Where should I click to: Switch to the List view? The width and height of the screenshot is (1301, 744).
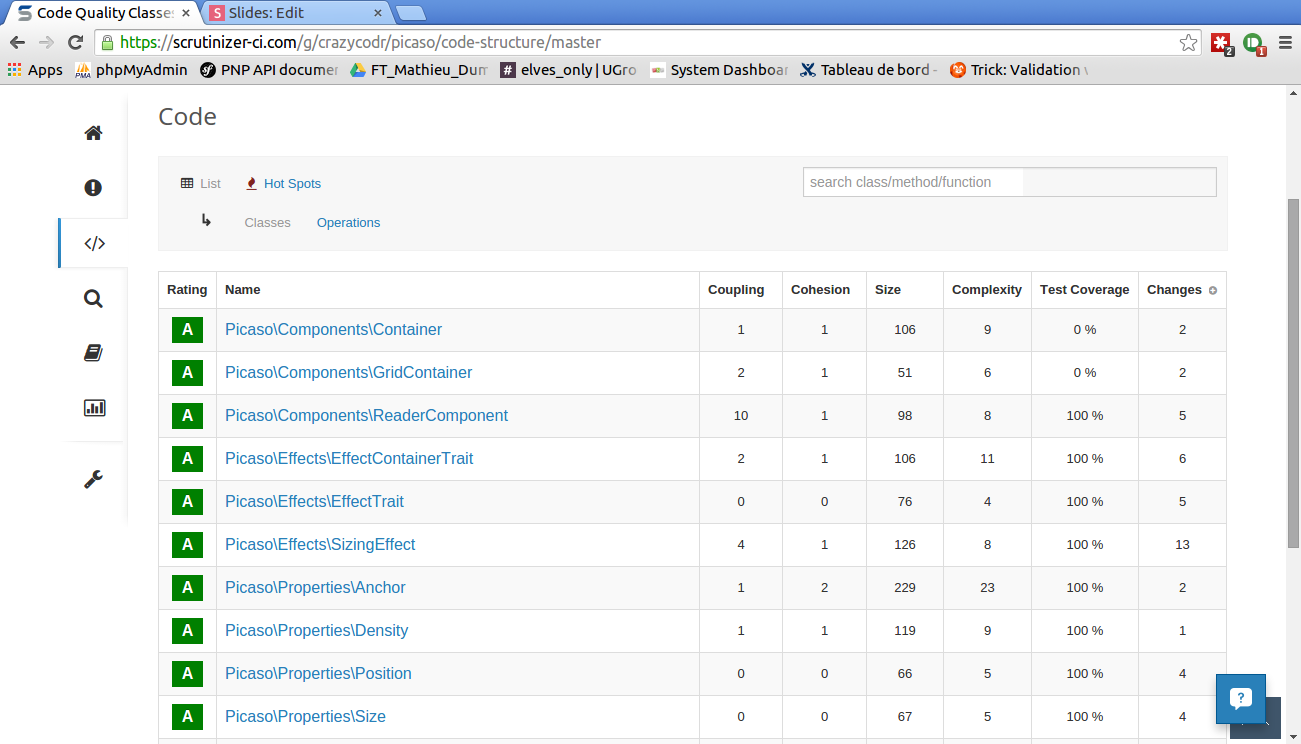201,183
